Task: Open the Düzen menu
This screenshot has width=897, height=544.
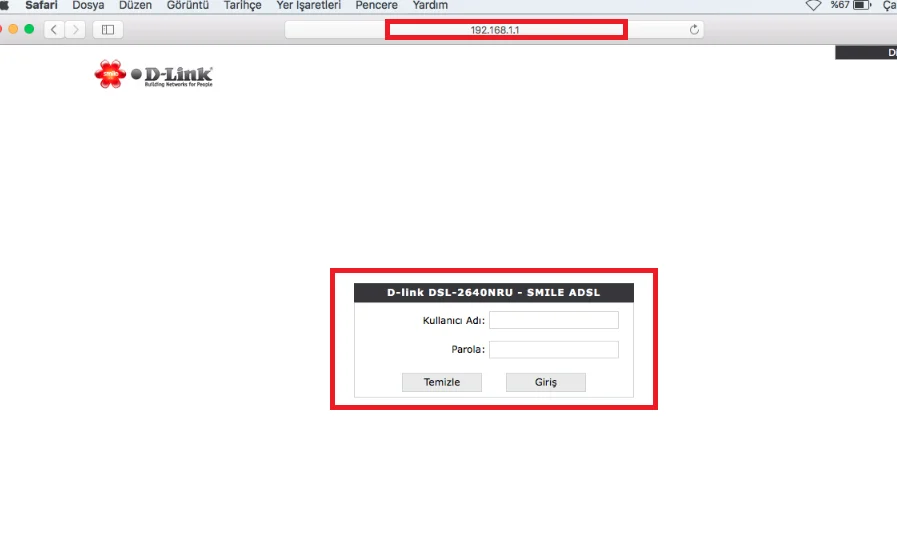Action: coord(135,6)
